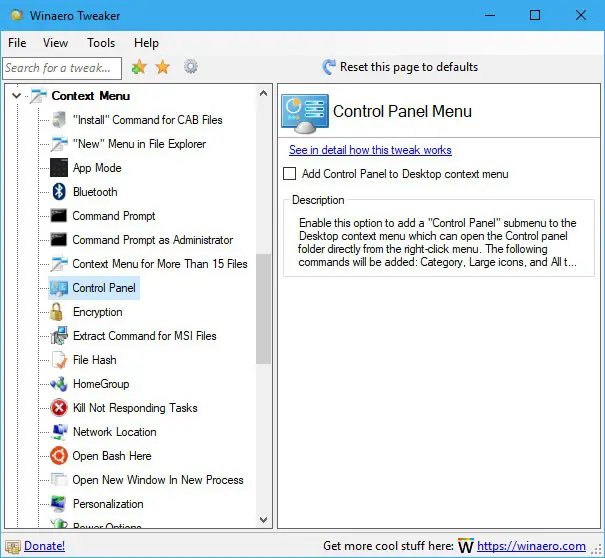Open the Help menu

pyautogui.click(x=146, y=43)
